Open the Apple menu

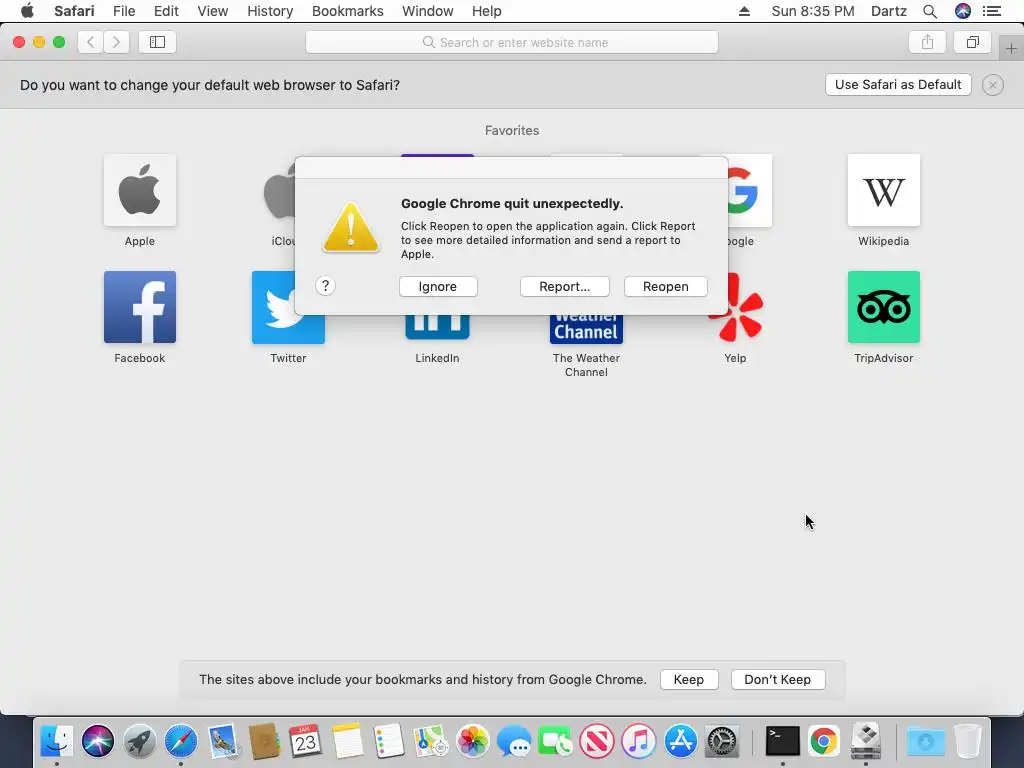click(27, 11)
